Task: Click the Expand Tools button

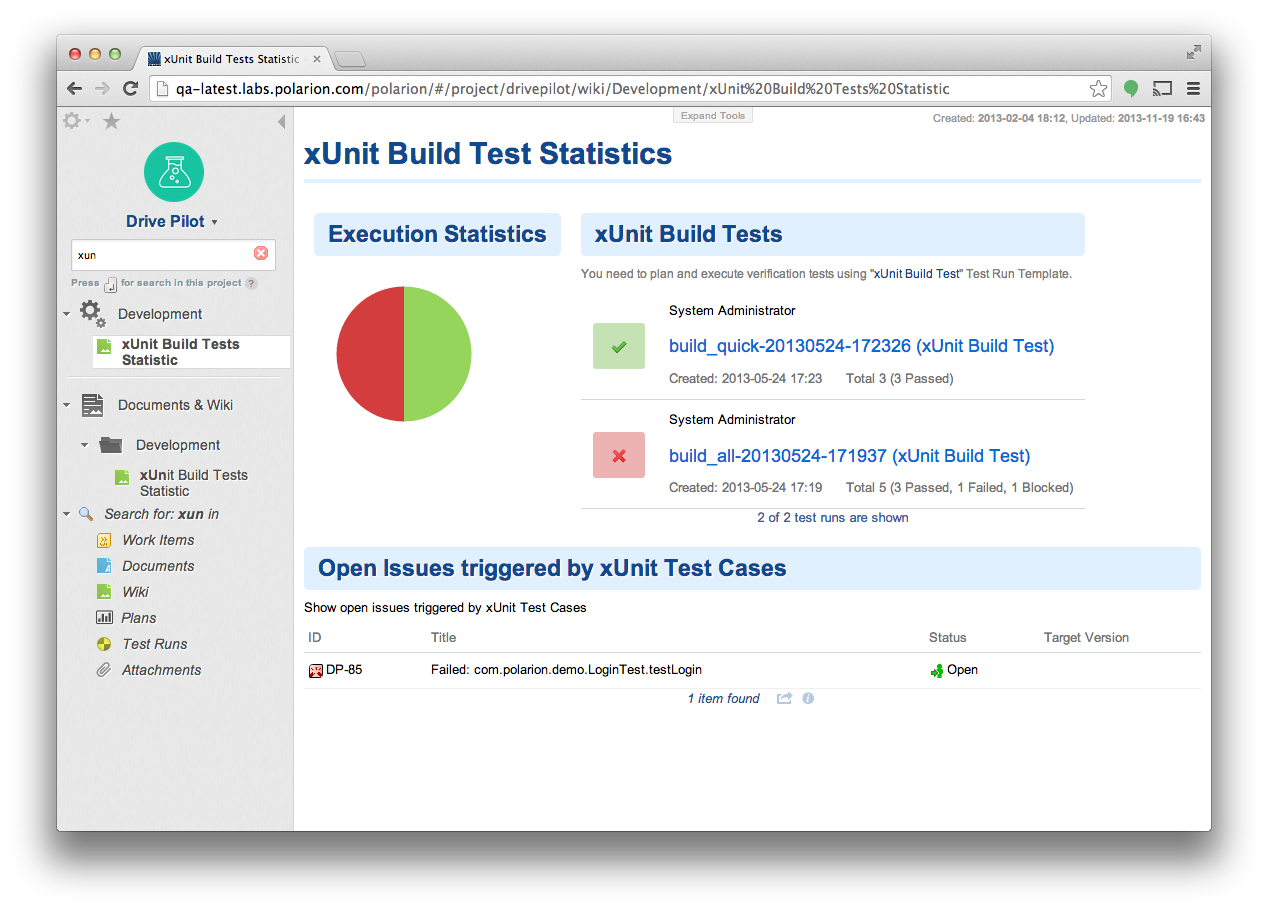Action: click(x=713, y=116)
